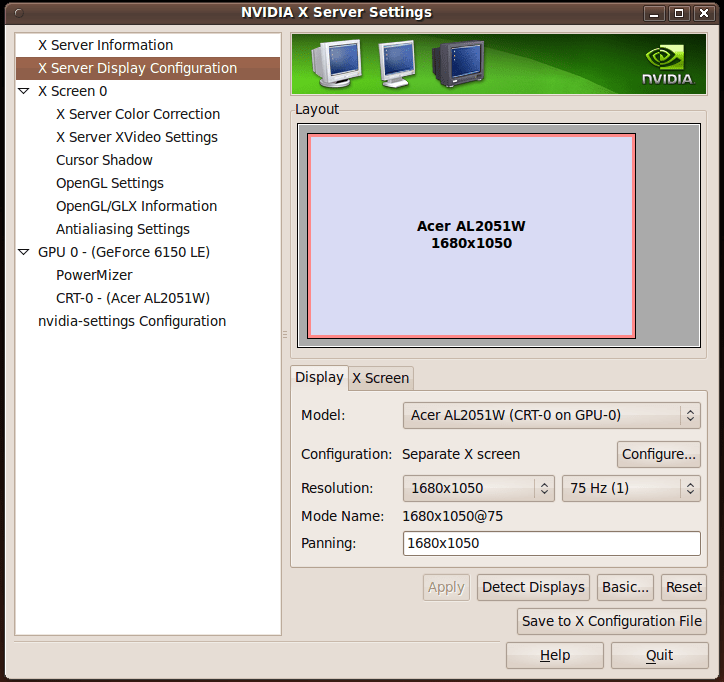The height and width of the screenshot is (682, 724).
Task: Collapse the GPU 0 GeForce 6150 LE node
Action: pyautogui.click(x=24, y=253)
